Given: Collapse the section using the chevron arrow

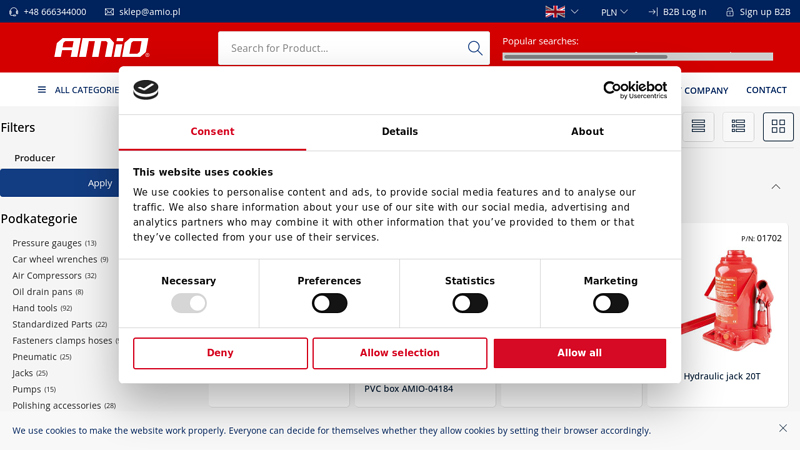Looking at the screenshot, I should tap(775, 187).
